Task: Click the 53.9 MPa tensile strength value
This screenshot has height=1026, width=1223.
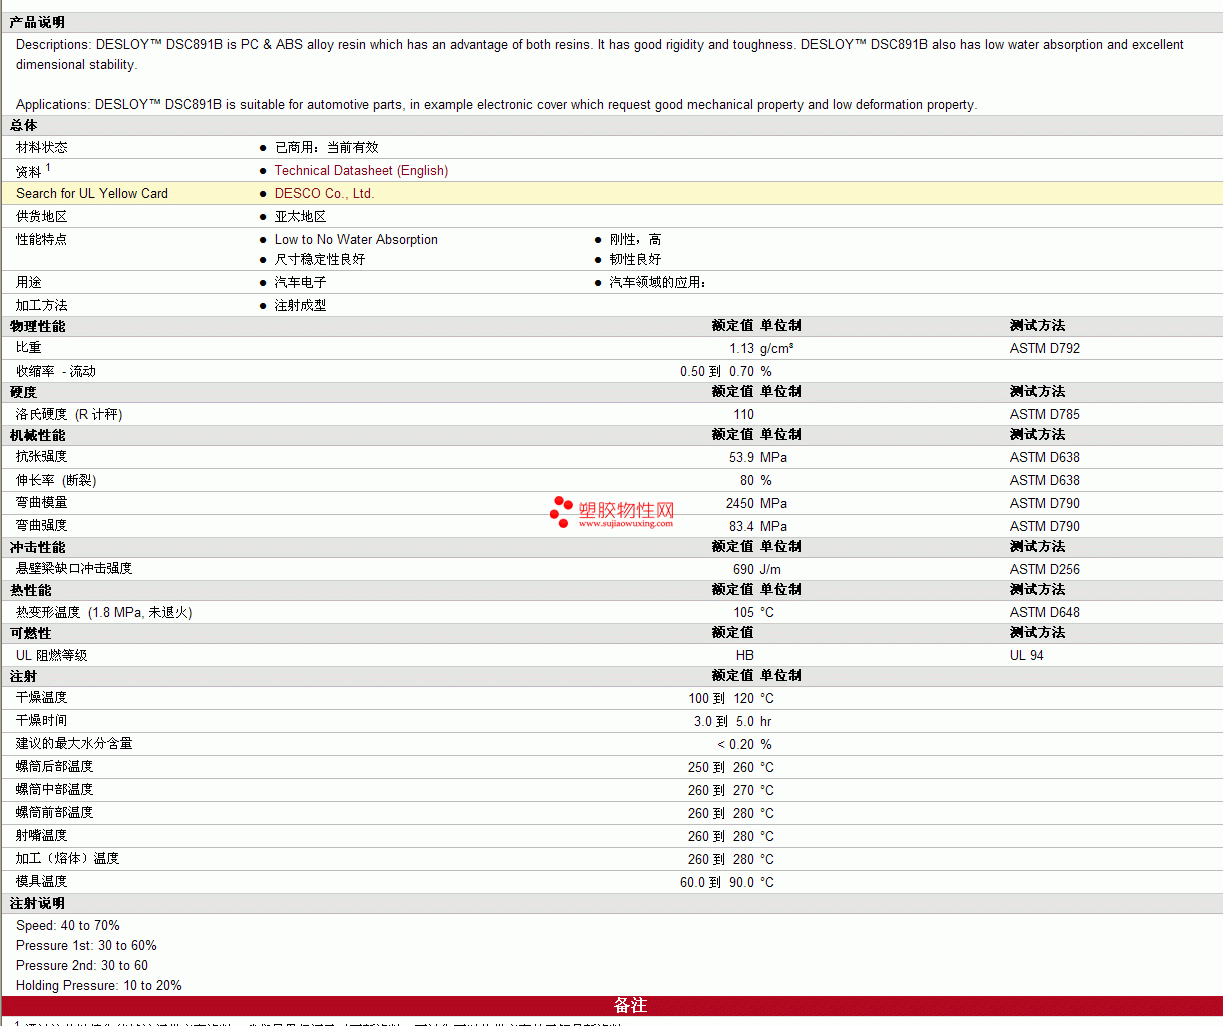Action: [758, 458]
